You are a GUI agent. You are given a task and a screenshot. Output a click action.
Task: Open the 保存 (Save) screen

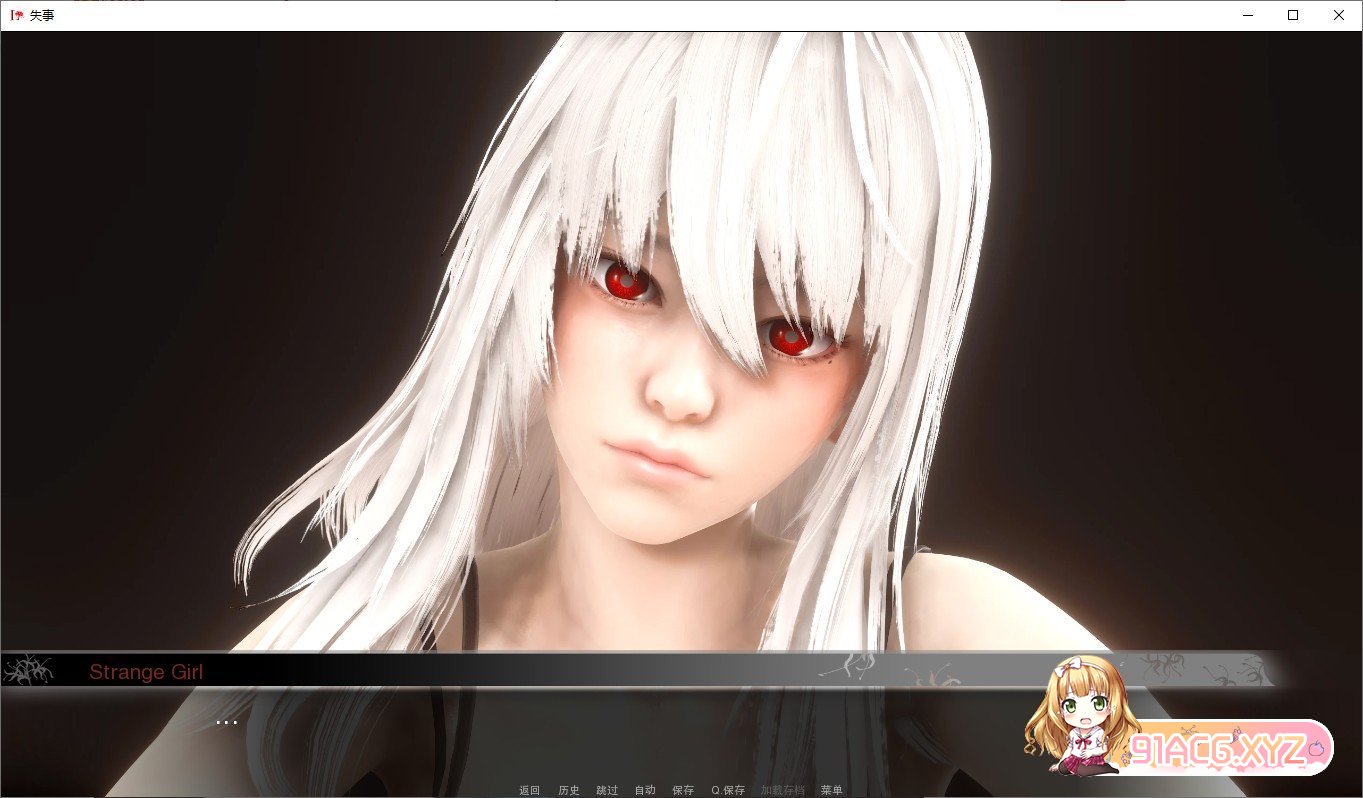[683, 790]
